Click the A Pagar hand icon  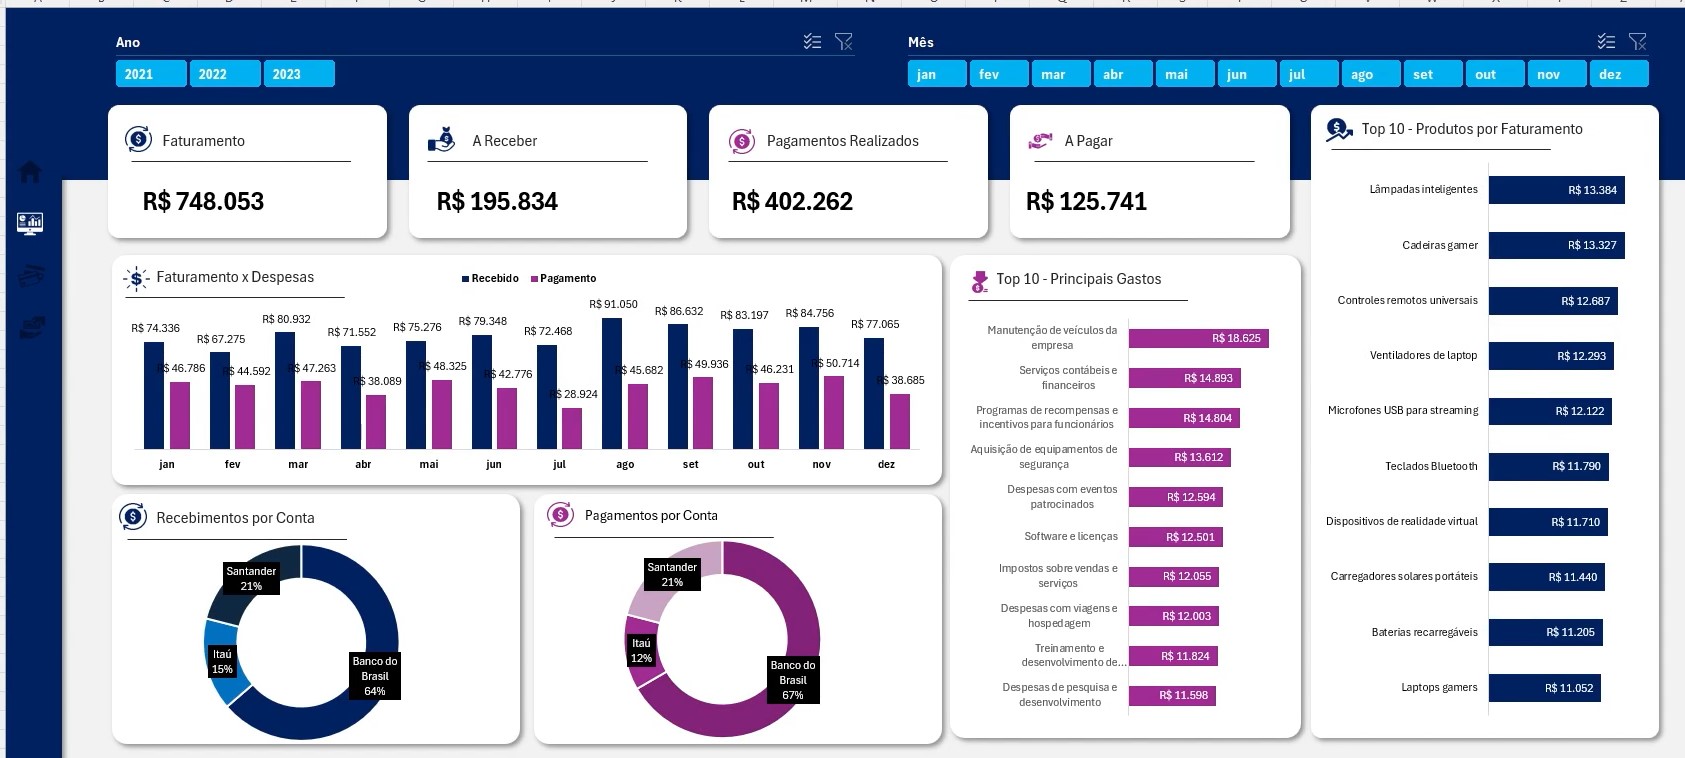[1041, 141]
